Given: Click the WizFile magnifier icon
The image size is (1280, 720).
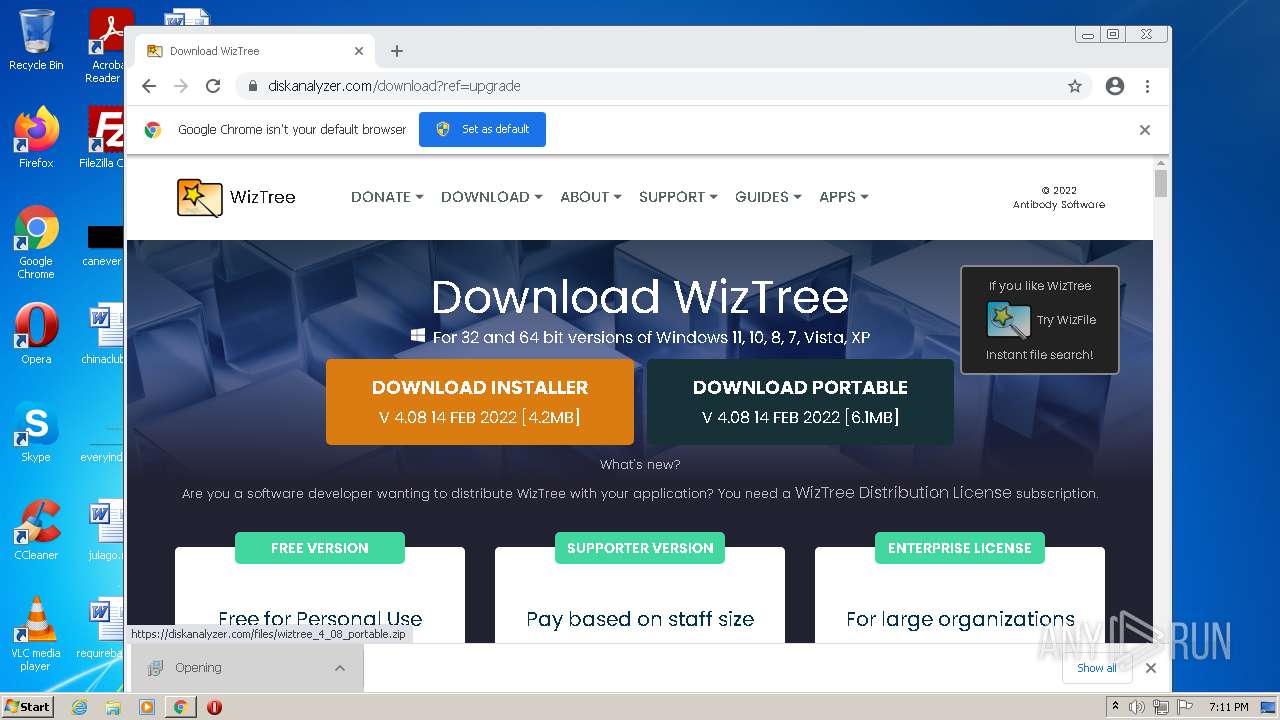Looking at the screenshot, I should point(1008,321).
